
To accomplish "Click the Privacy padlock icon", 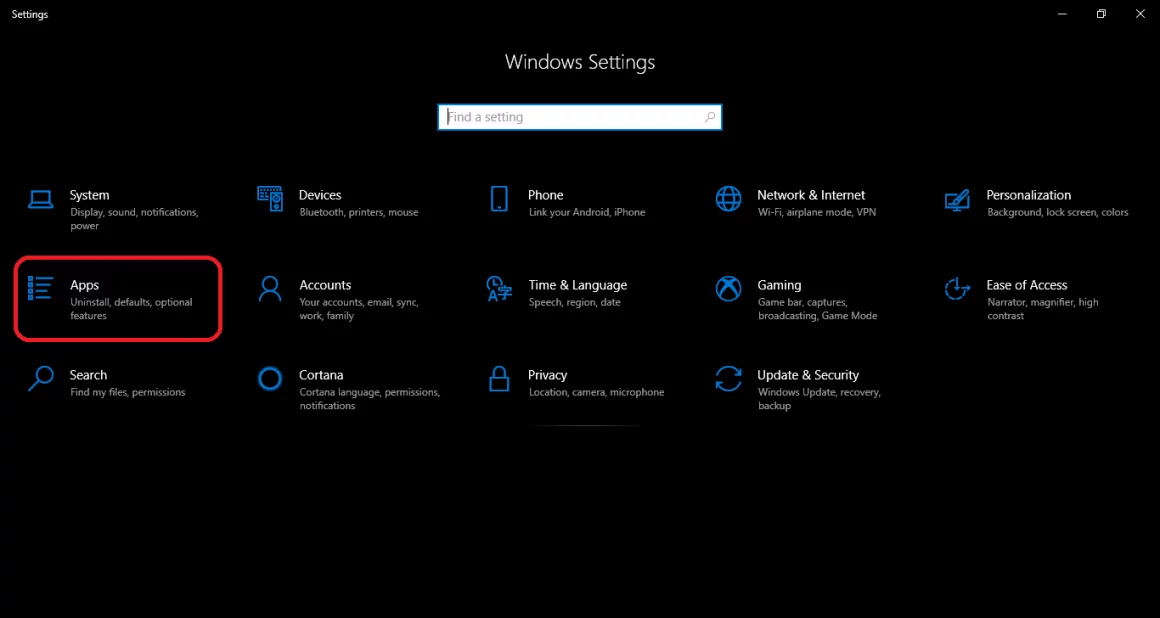I will [x=499, y=378].
